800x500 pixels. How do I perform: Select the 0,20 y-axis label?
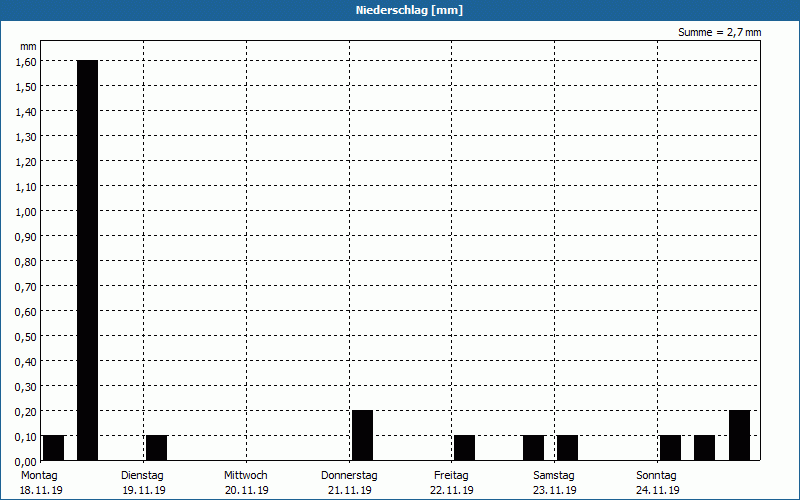pyautogui.click(x=26, y=412)
